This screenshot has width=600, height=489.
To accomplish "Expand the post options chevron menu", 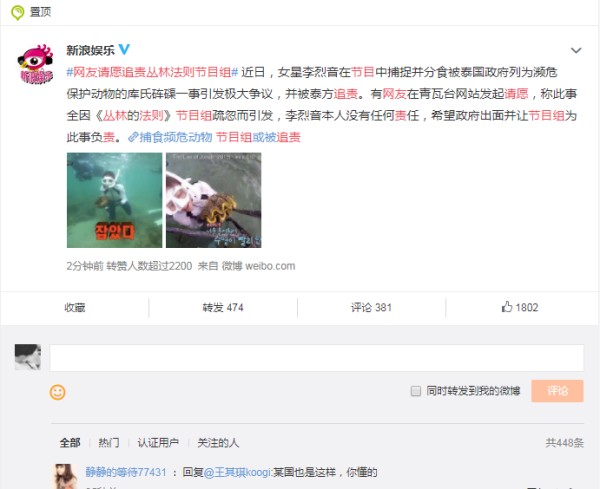I will coord(576,50).
